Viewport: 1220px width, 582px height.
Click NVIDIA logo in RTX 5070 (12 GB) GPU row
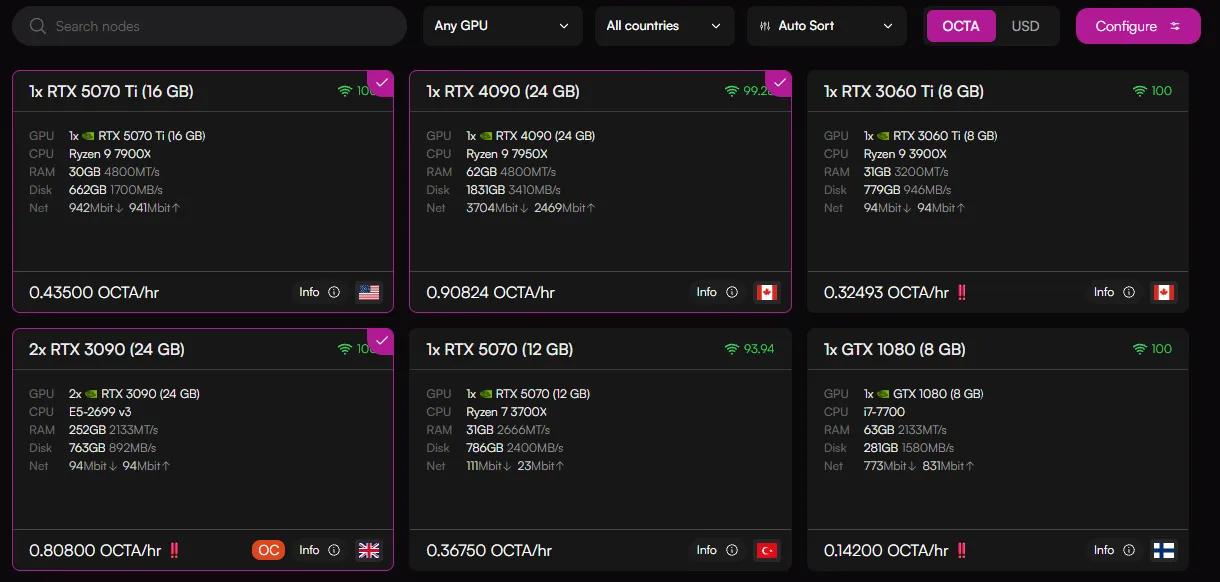486,394
